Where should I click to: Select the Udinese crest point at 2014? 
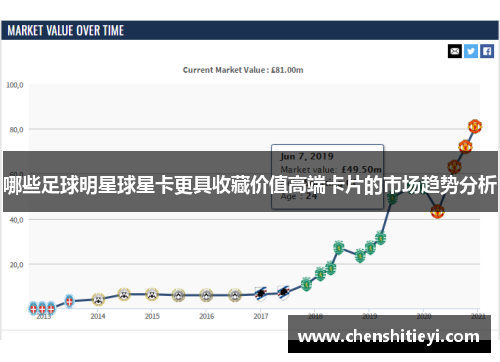click(98, 299)
